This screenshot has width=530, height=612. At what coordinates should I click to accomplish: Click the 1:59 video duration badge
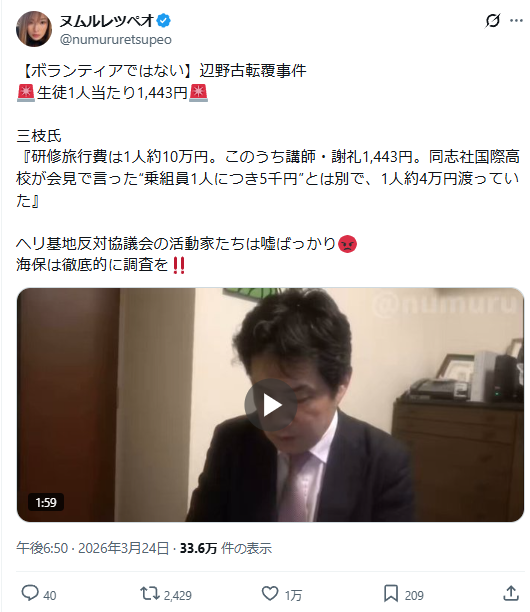tap(46, 502)
